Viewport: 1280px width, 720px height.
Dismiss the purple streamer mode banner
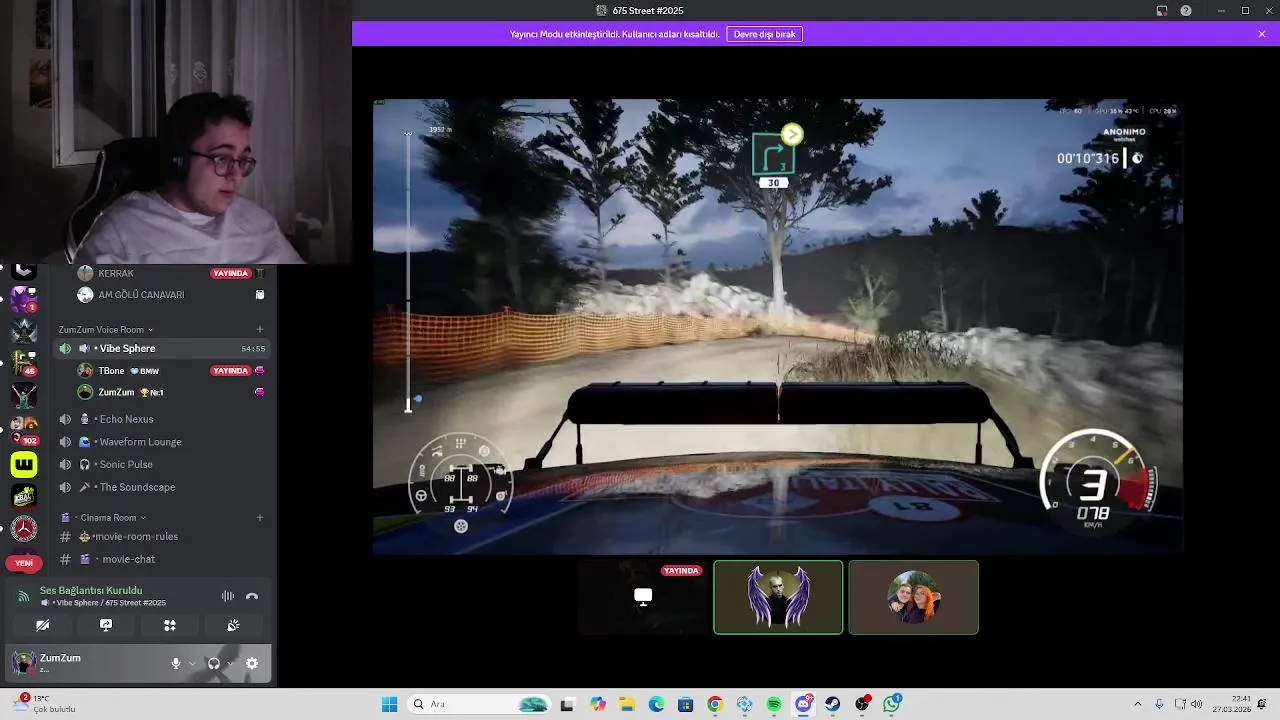tap(1262, 34)
